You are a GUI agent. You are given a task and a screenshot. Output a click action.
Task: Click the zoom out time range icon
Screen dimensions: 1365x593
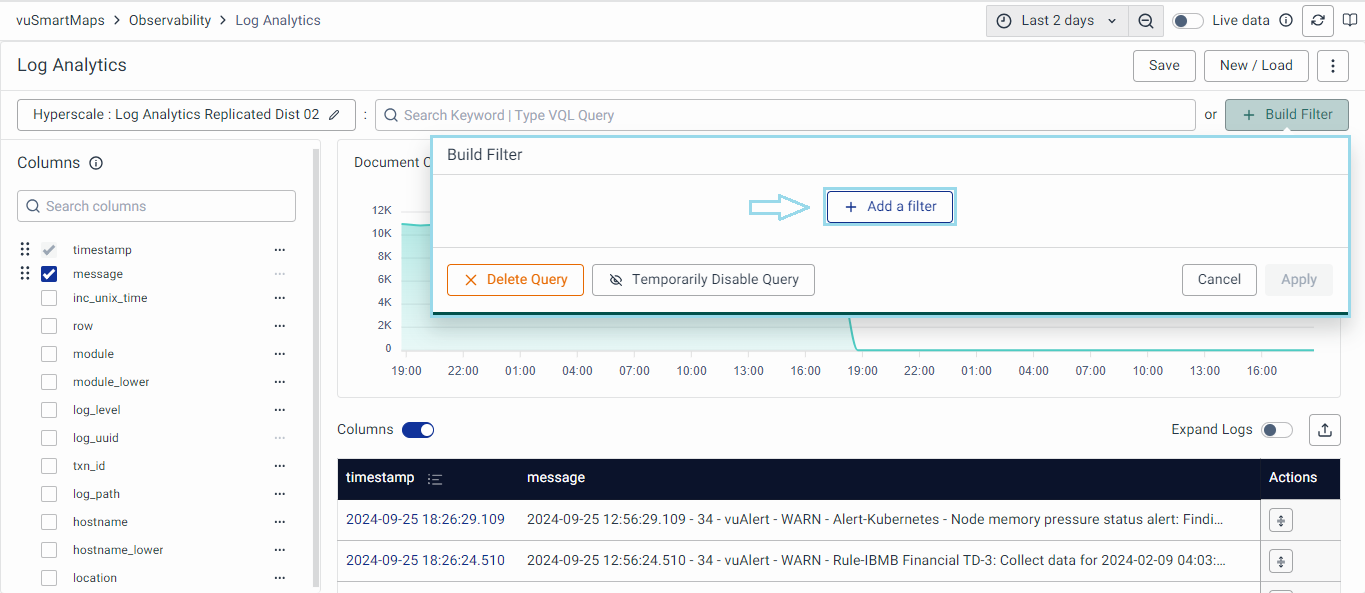click(x=1146, y=21)
